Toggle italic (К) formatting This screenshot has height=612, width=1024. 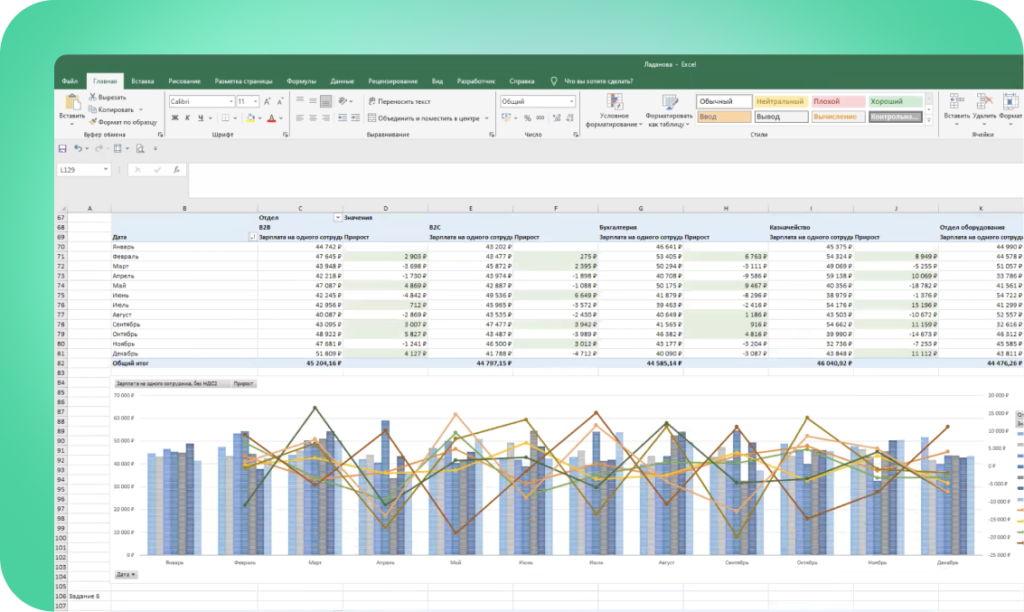187,118
